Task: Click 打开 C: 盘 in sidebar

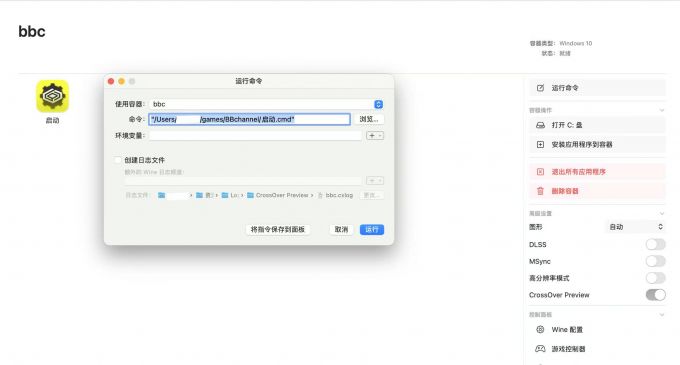Action: coord(597,125)
